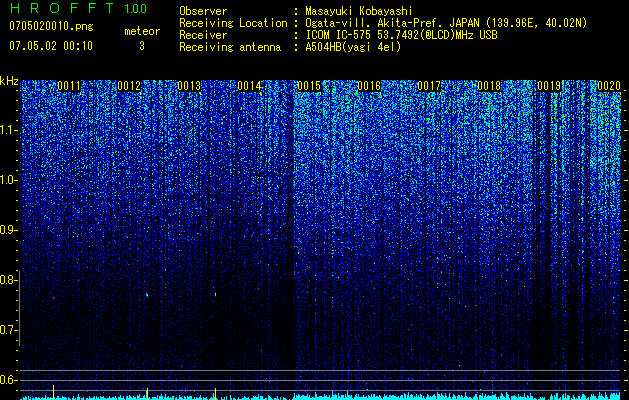Select observer name Masayuki Kobayashi
The height and width of the screenshot is (400, 629).
359,11
